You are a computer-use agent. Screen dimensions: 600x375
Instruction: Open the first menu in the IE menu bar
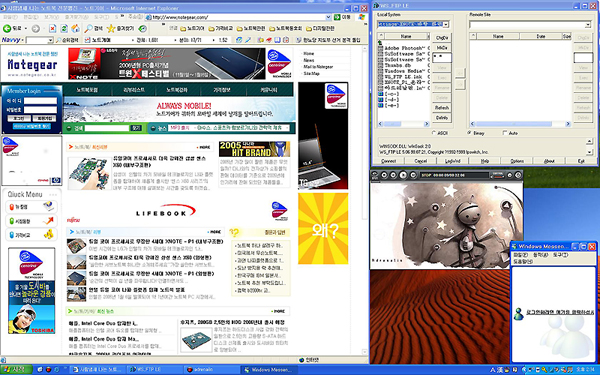(x=10, y=17)
